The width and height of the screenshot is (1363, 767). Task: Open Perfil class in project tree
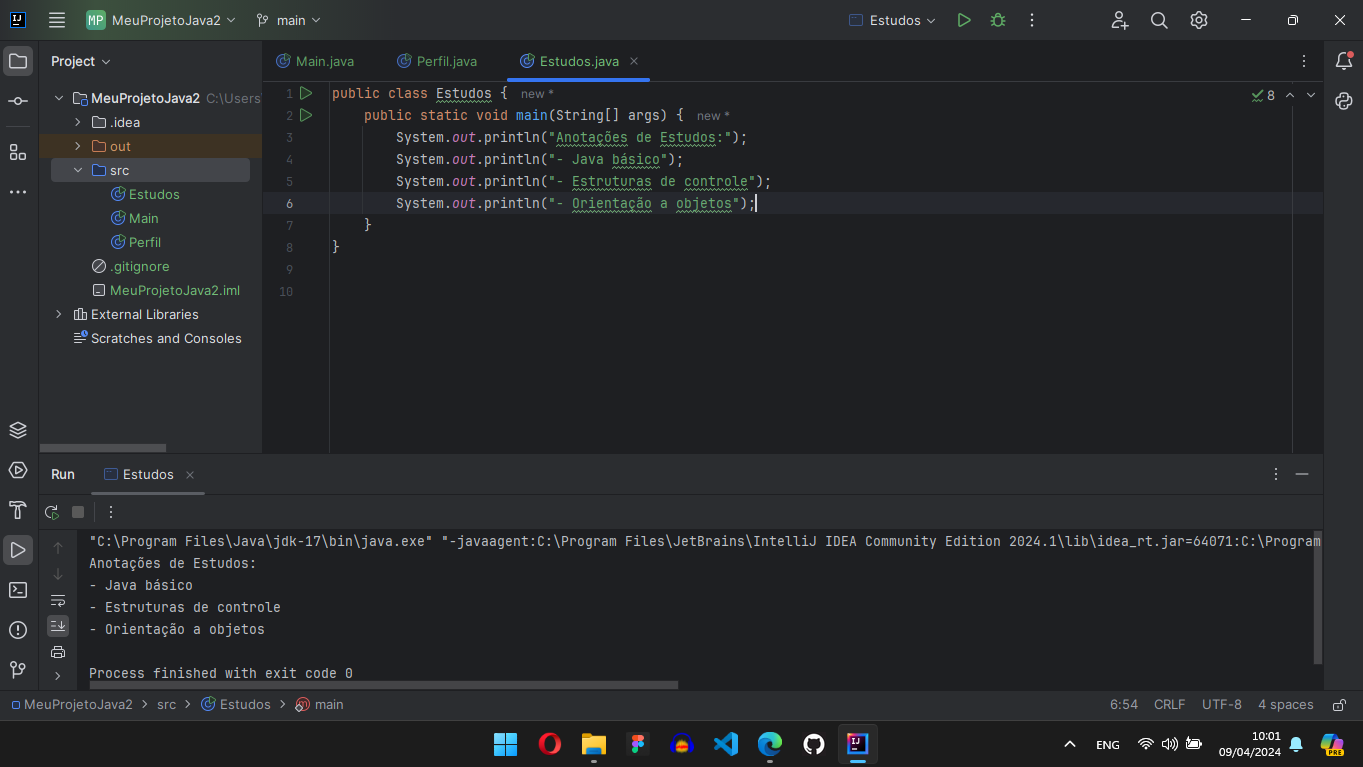tap(136, 242)
